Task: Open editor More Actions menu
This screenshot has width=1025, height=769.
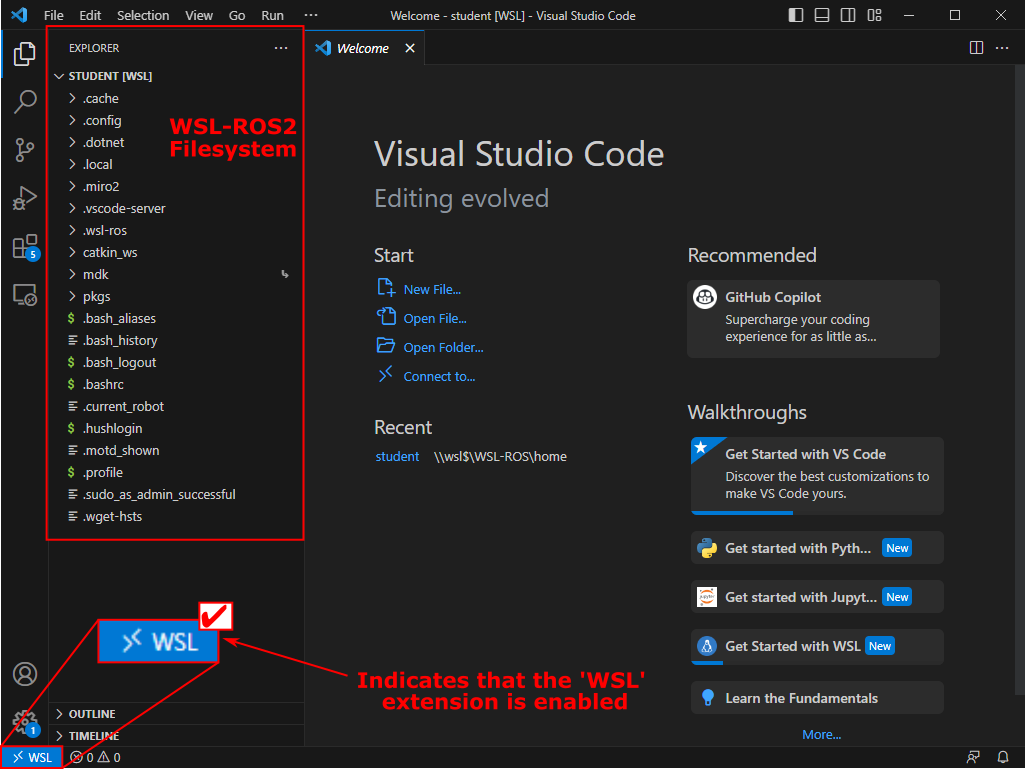Action: 1002,48
